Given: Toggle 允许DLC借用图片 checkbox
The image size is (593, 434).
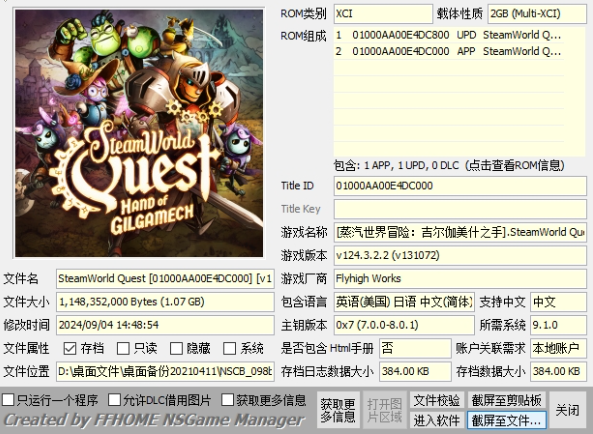Looking at the screenshot, I should point(114,400).
